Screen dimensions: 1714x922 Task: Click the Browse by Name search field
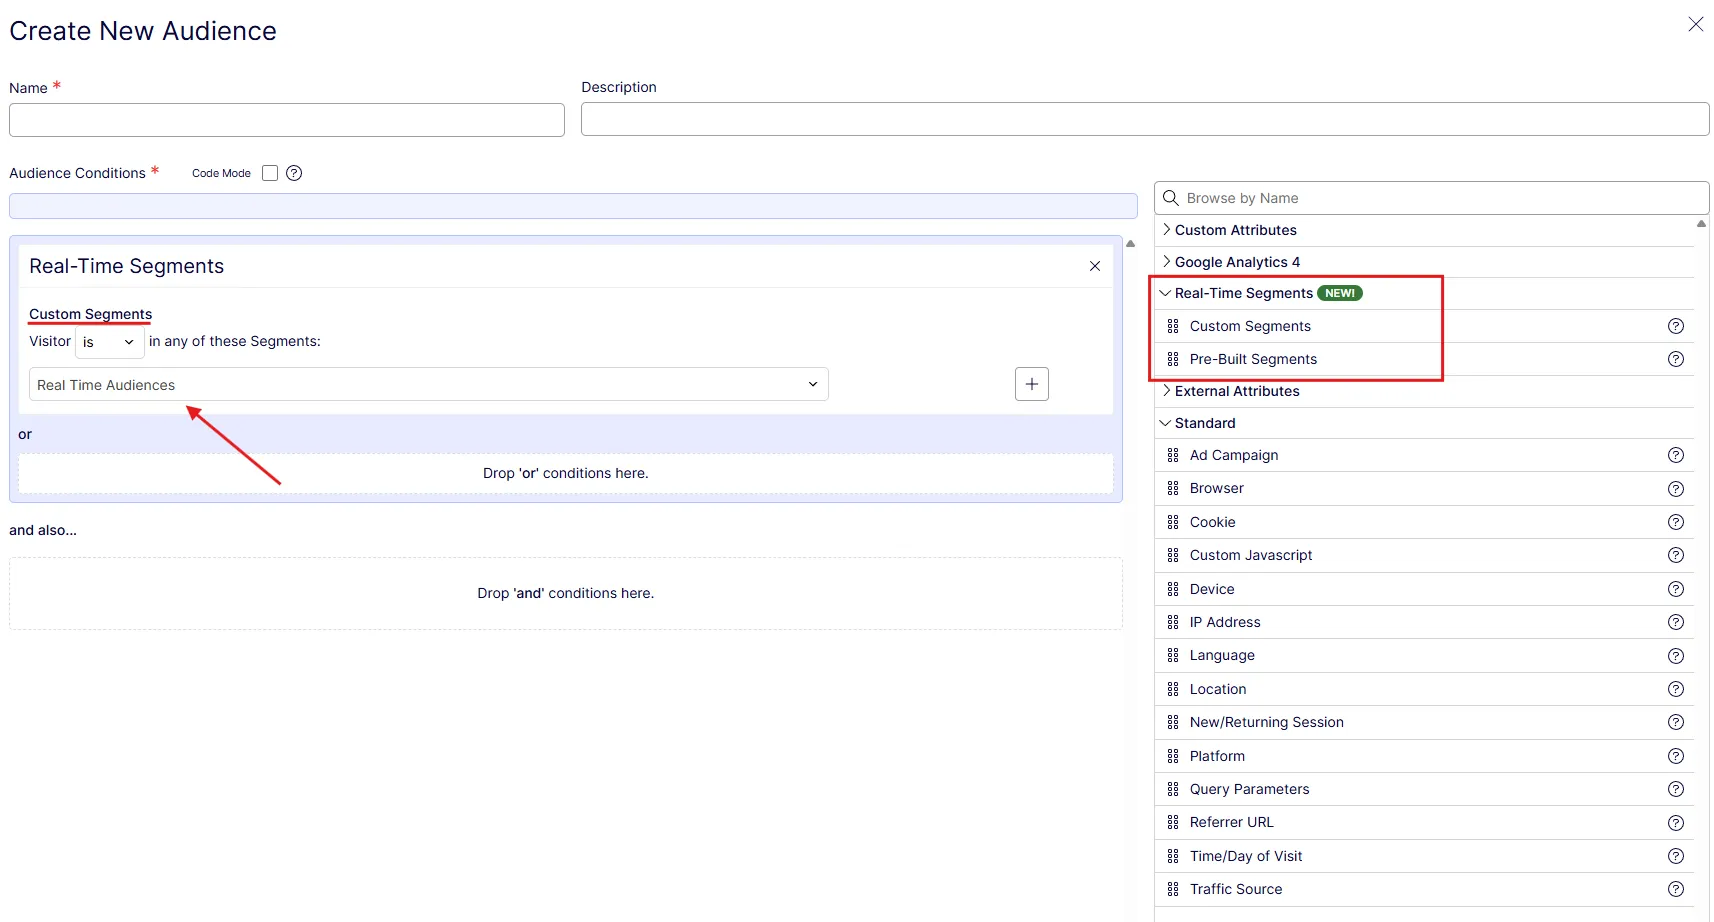pos(1432,198)
